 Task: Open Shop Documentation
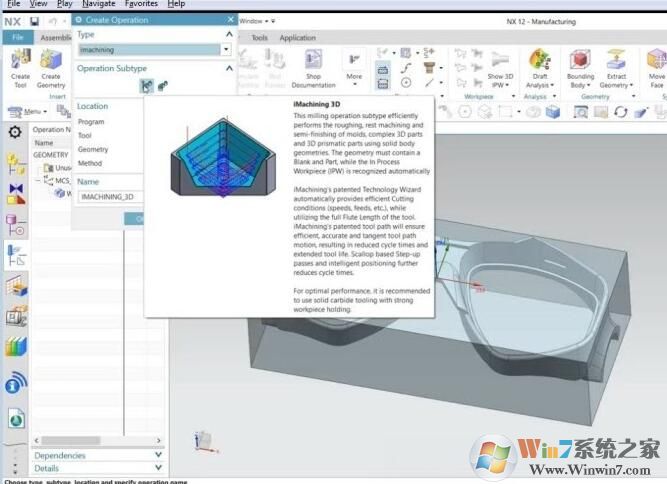click(313, 66)
